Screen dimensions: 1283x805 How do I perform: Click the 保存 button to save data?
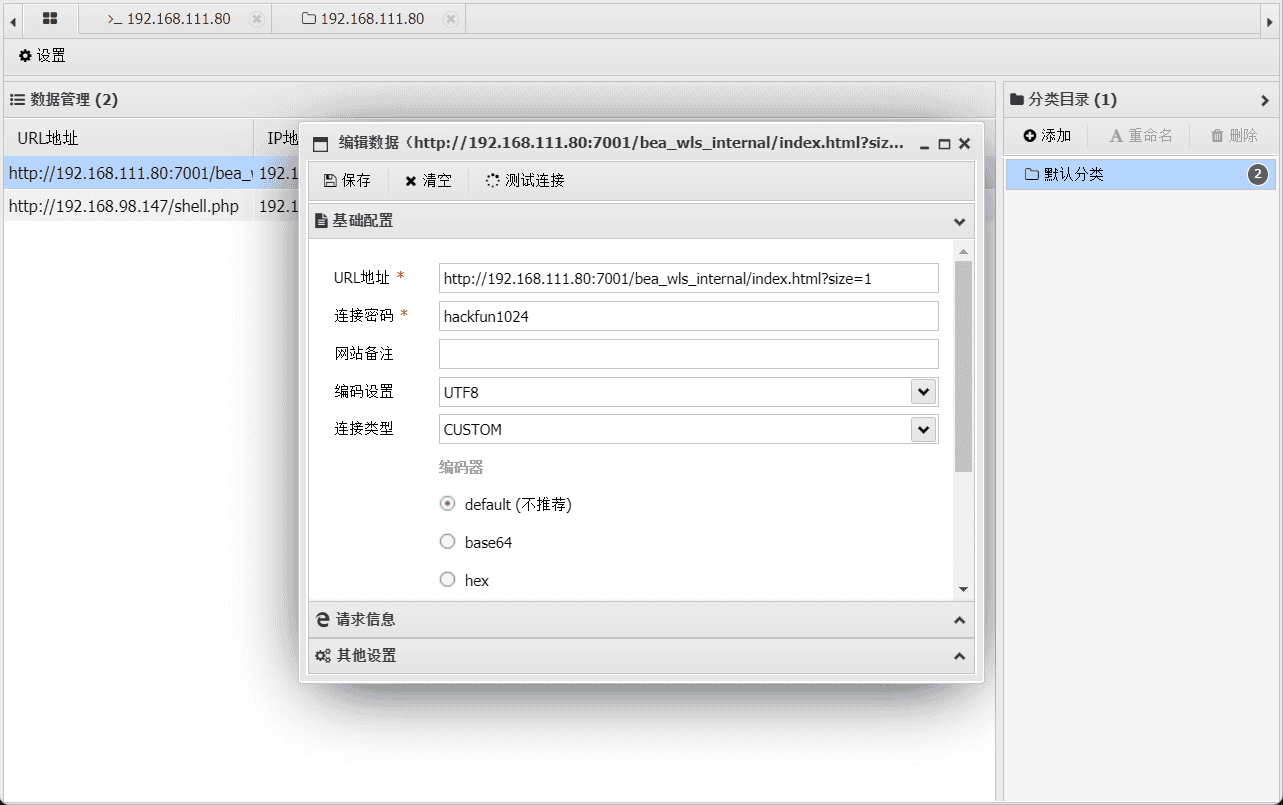tap(348, 180)
